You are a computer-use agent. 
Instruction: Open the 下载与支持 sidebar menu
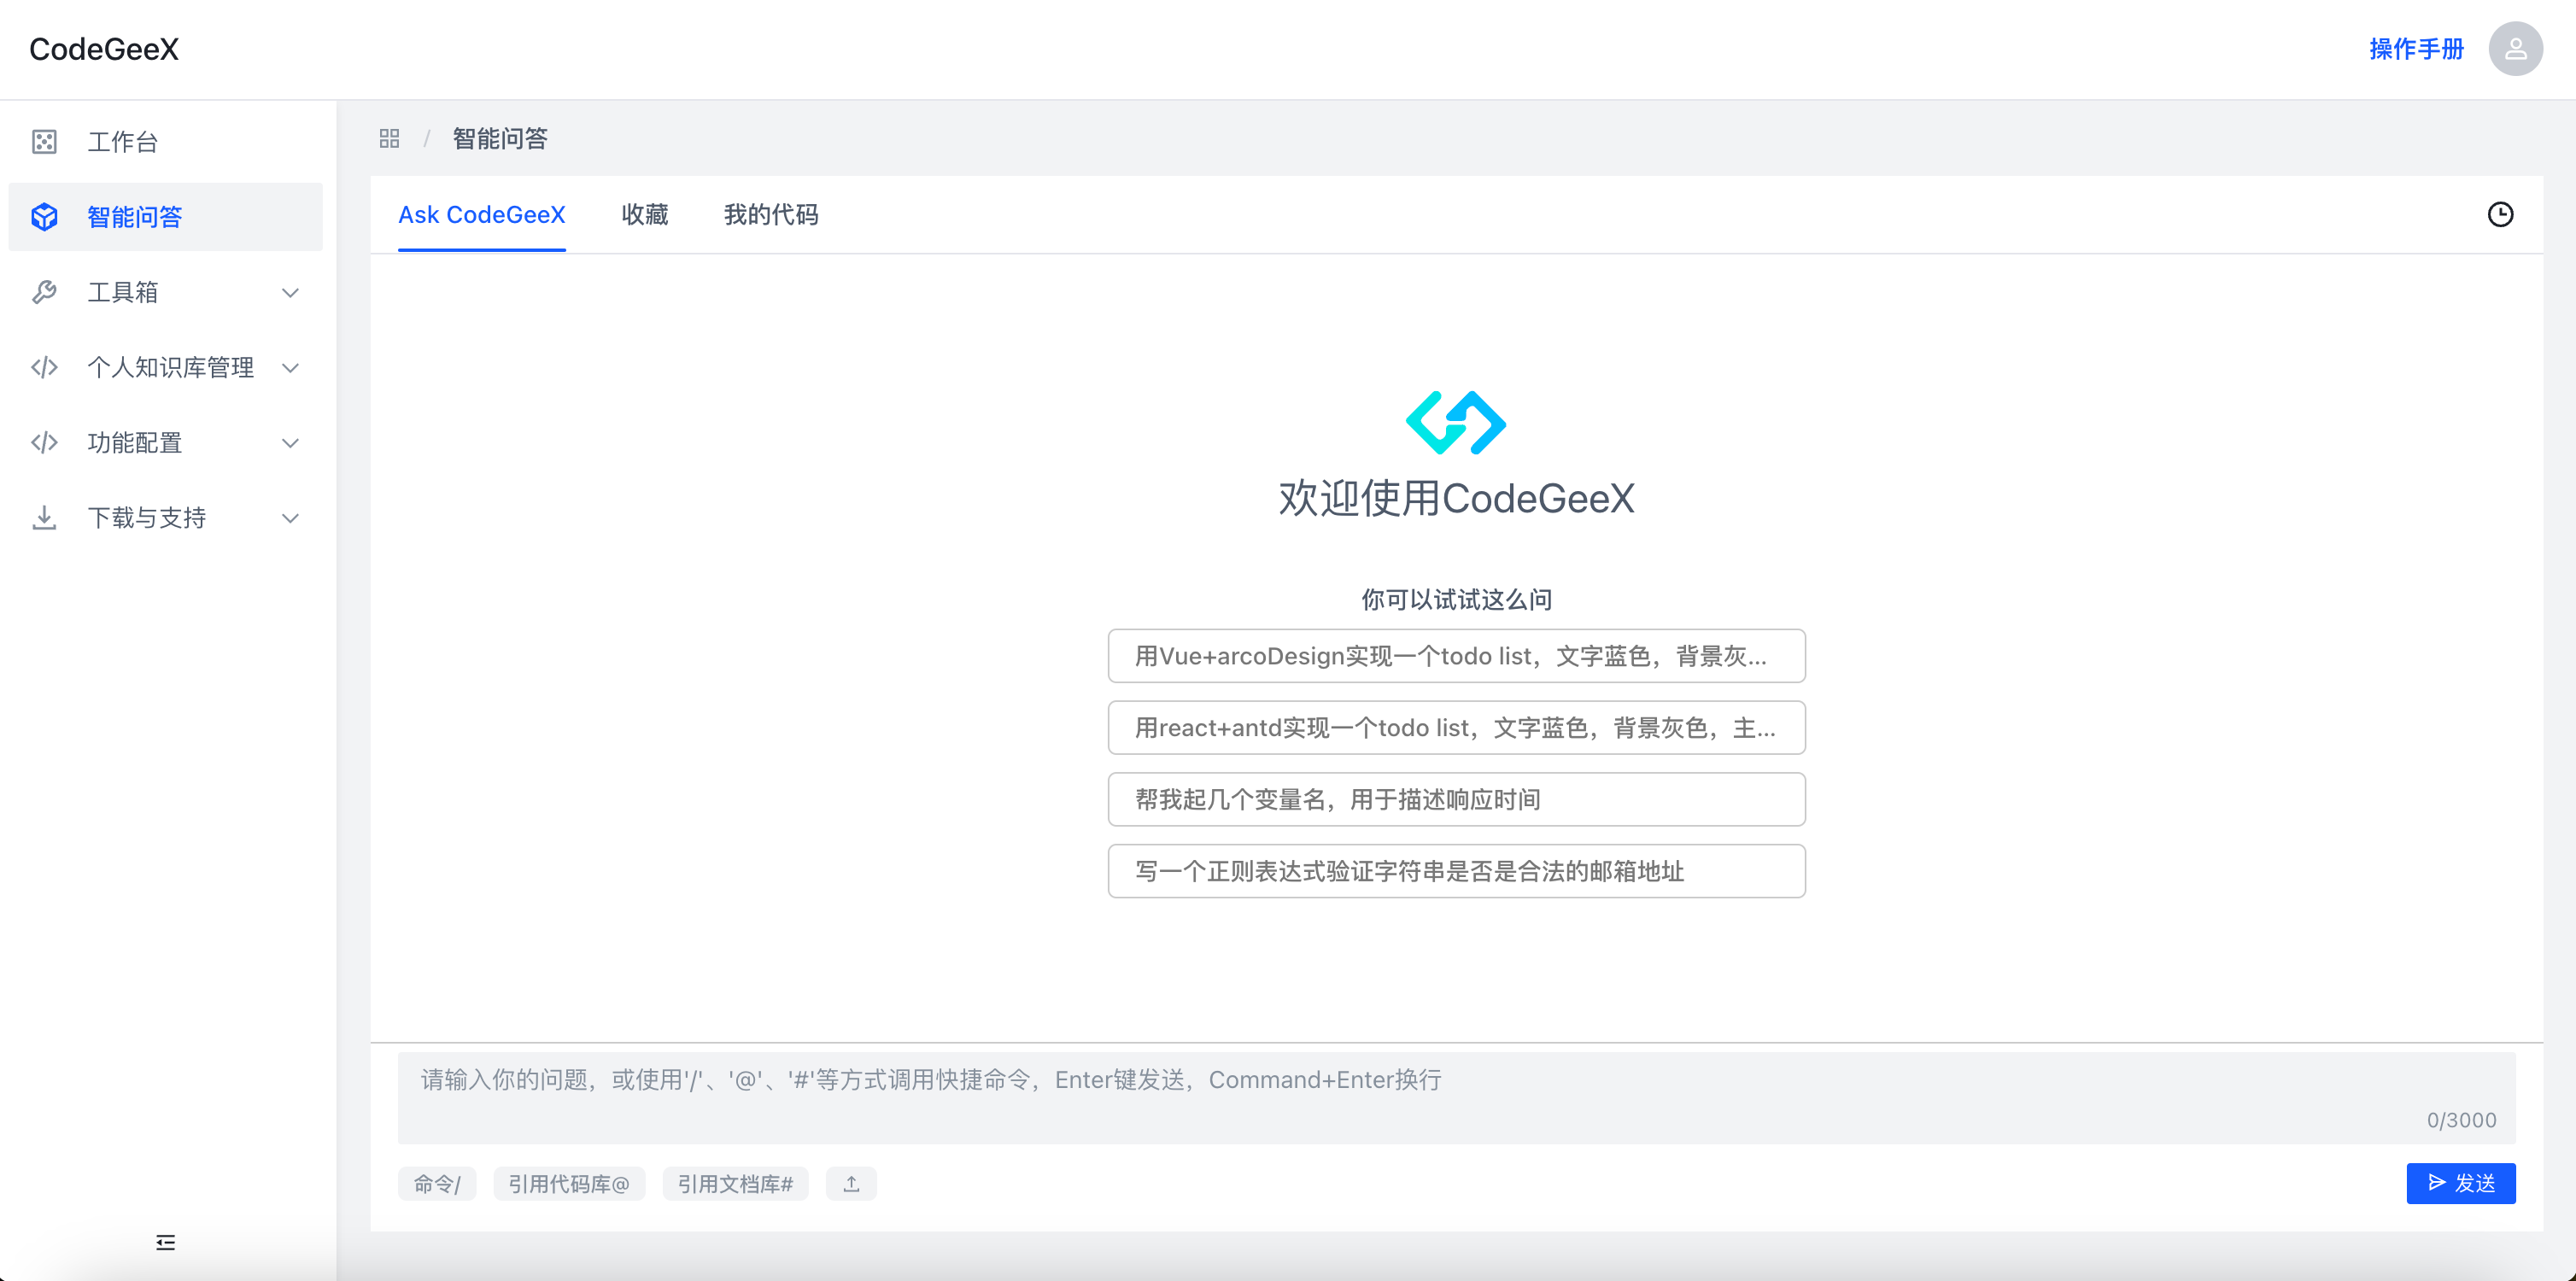pos(165,518)
